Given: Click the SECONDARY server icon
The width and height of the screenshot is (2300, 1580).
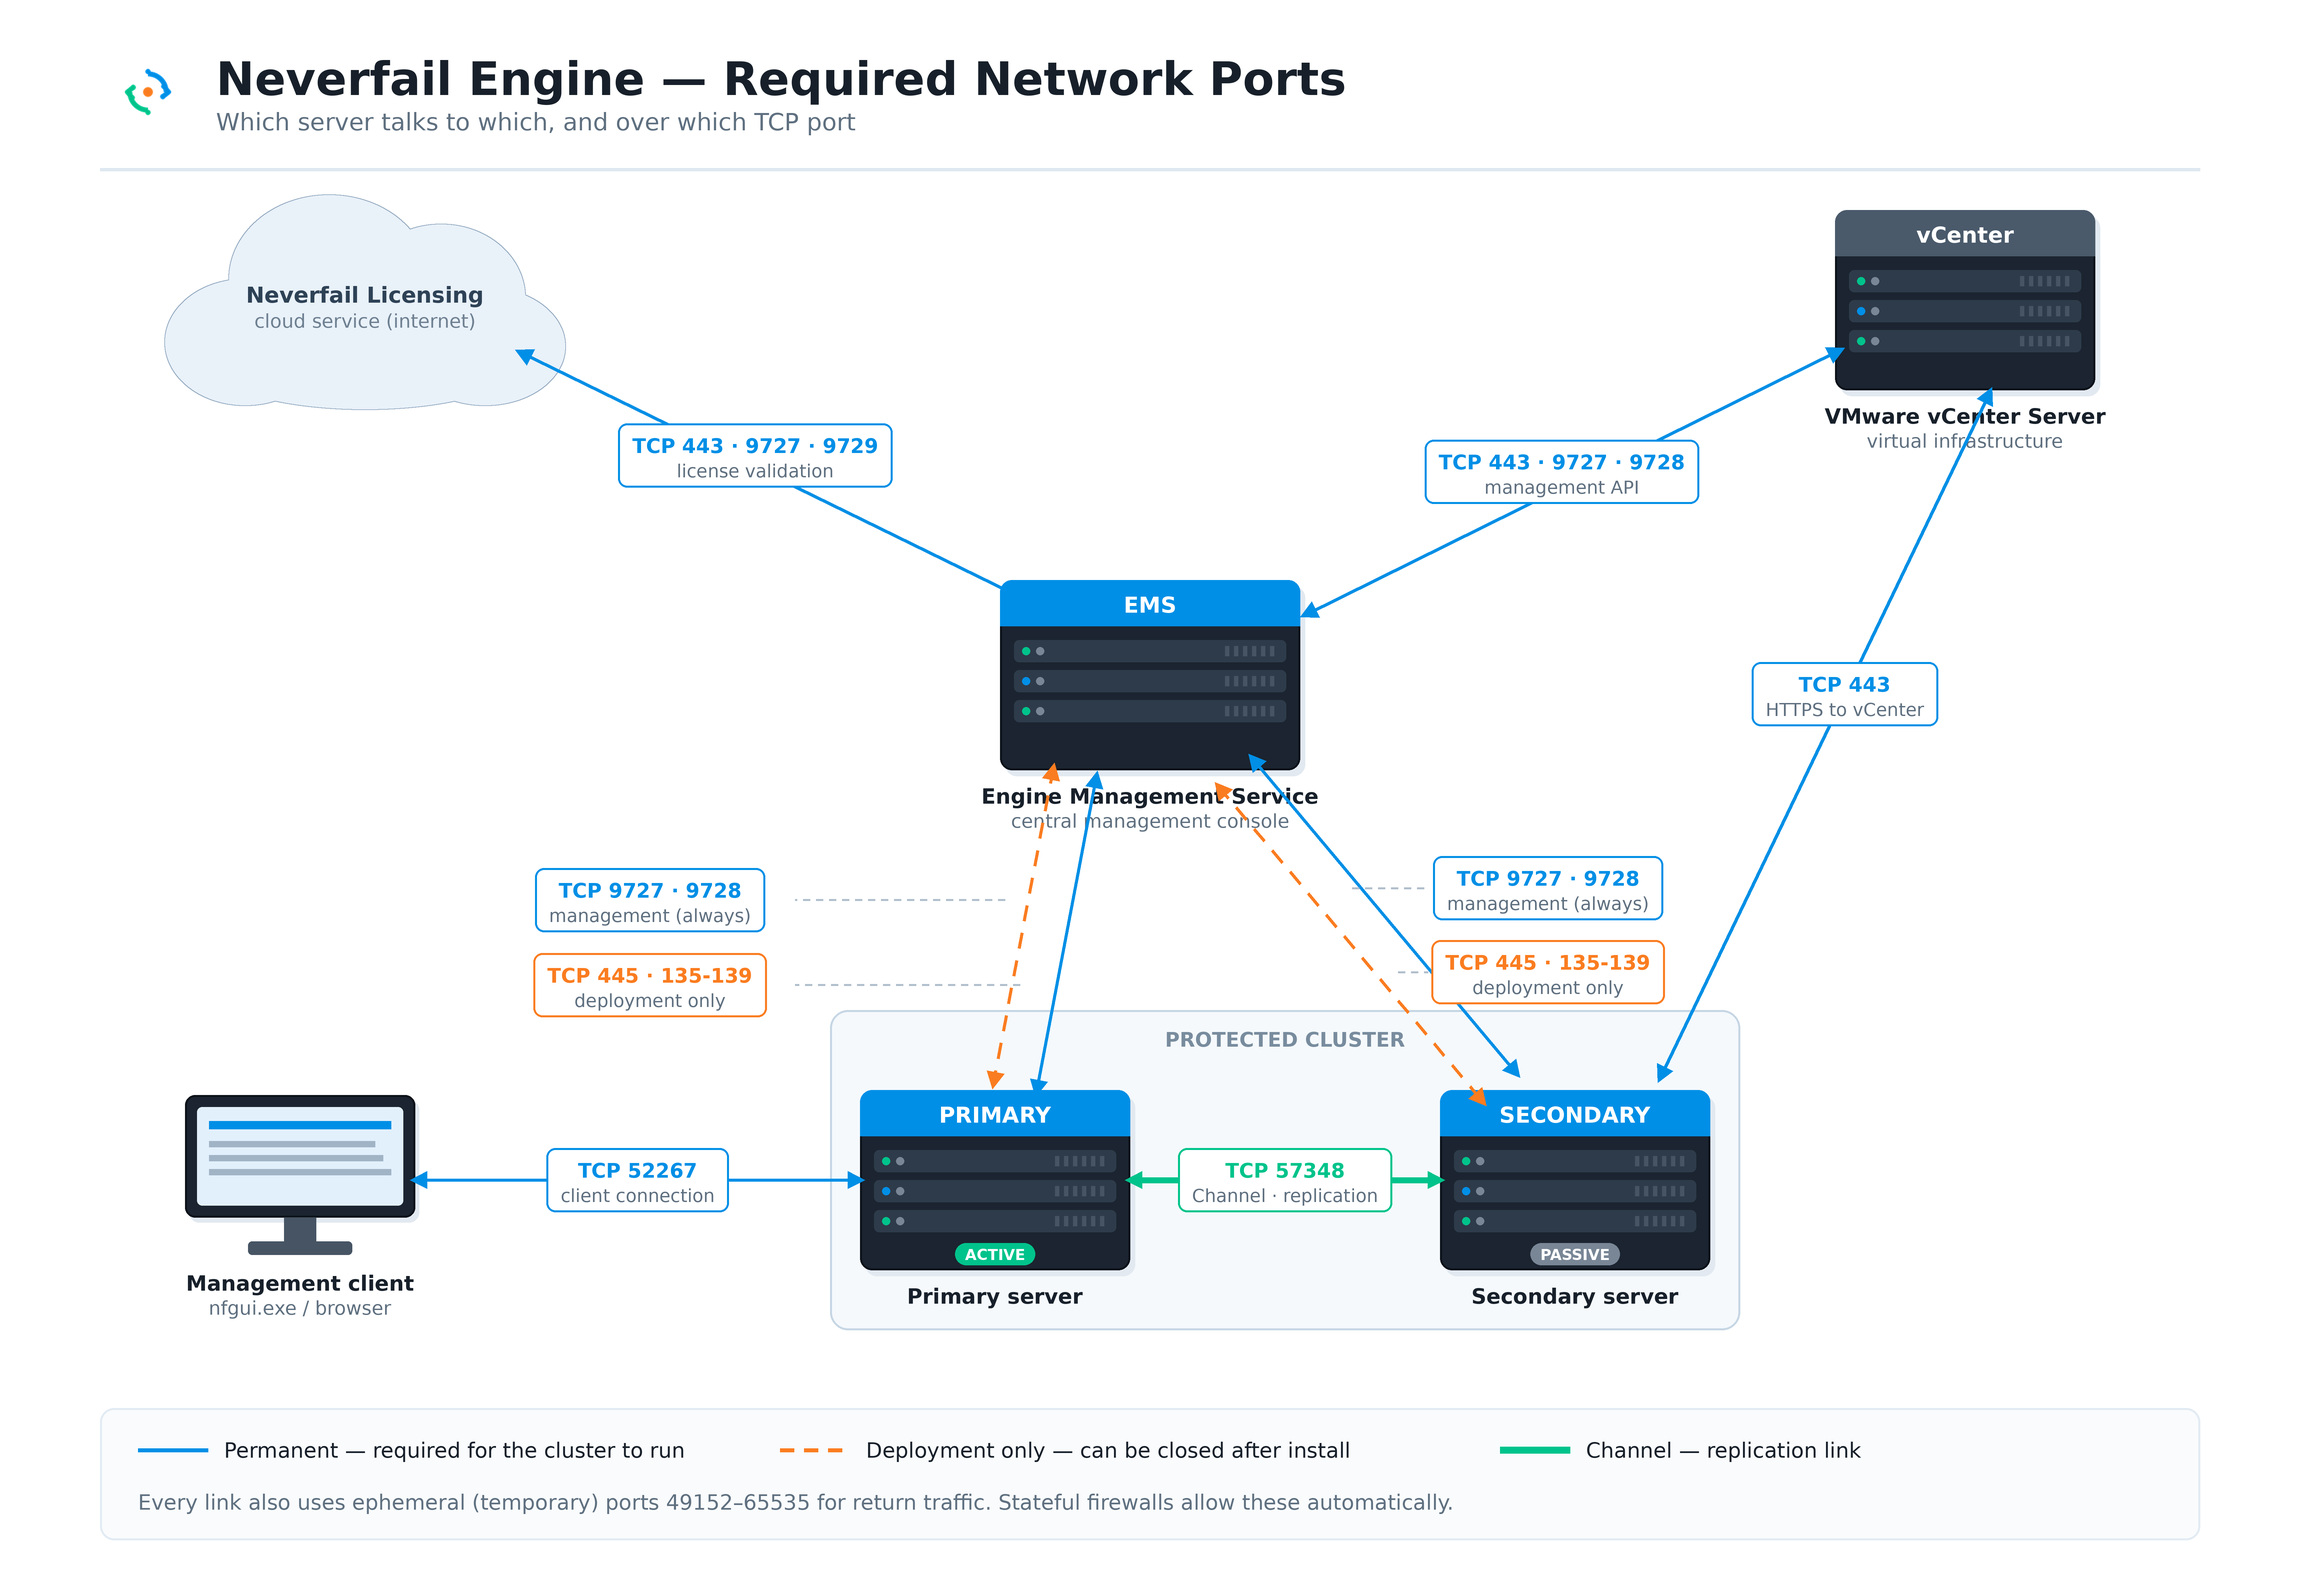Looking at the screenshot, I should point(1575,1180).
